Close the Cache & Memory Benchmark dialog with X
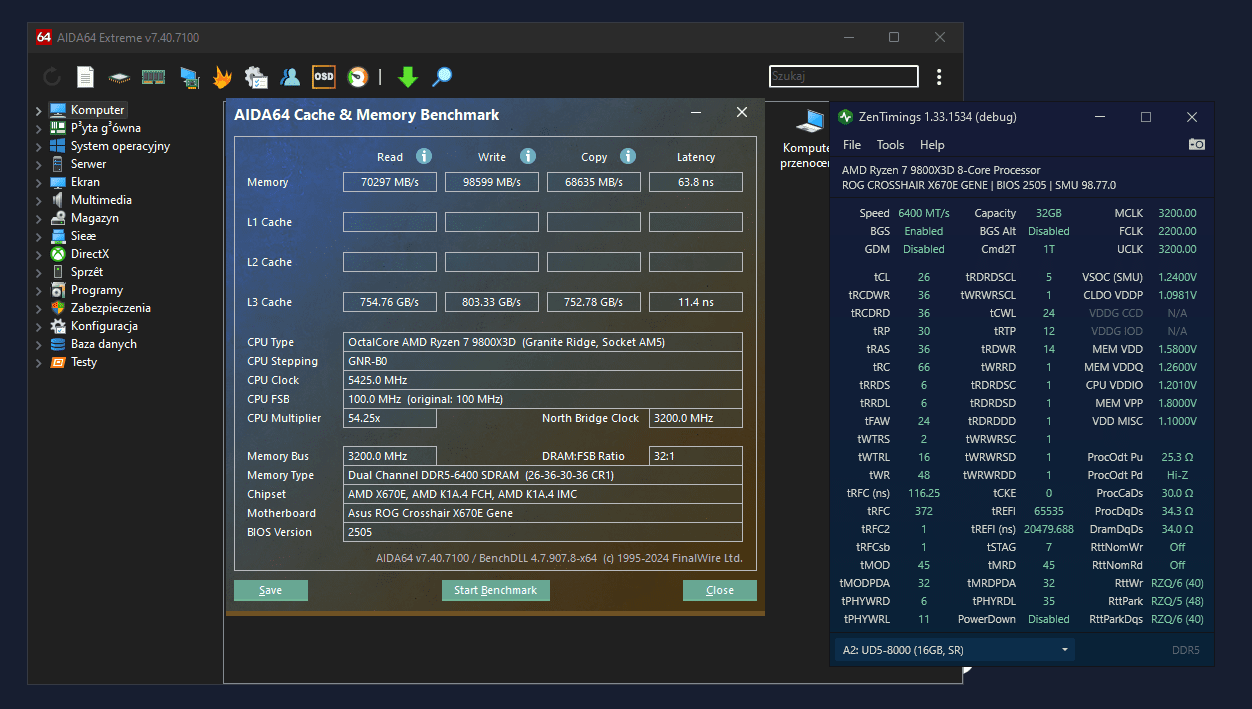Image resolution: width=1252 pixels, height=709 pixels. [742, 113]
